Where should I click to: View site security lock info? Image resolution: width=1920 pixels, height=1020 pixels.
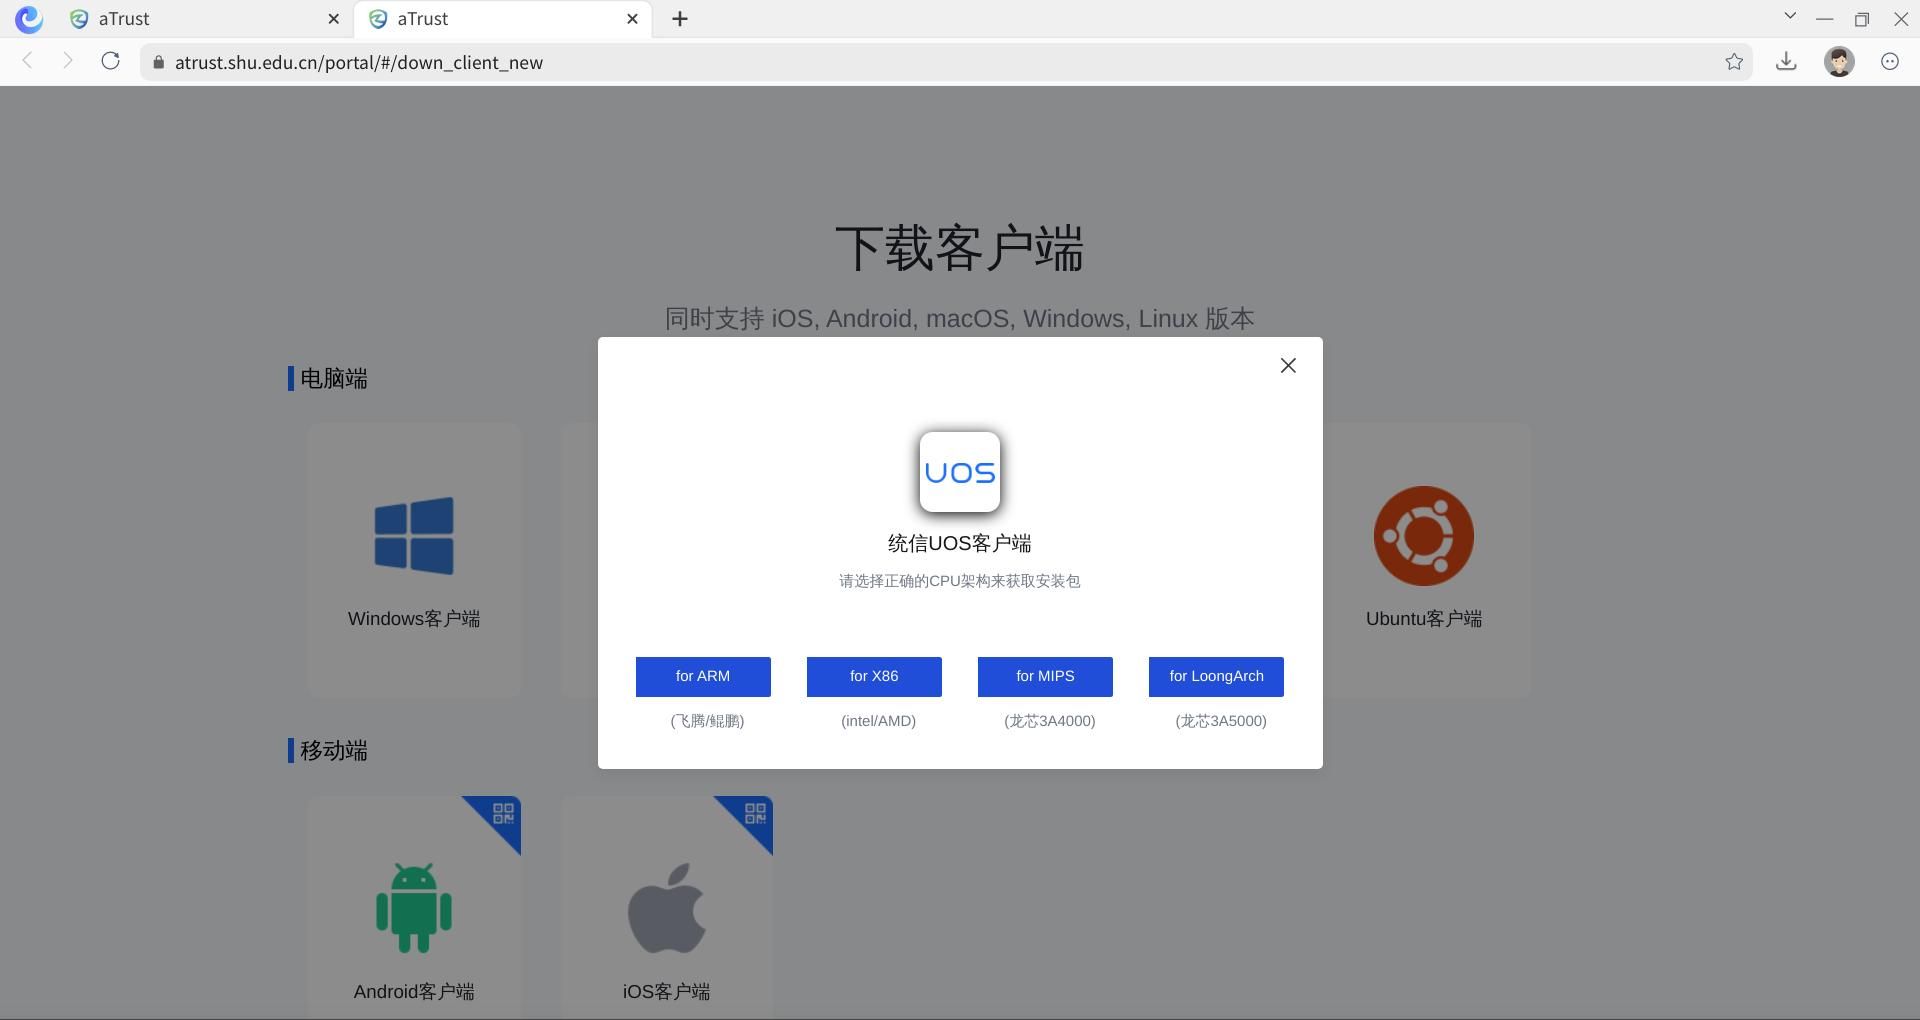pos(158,62)
